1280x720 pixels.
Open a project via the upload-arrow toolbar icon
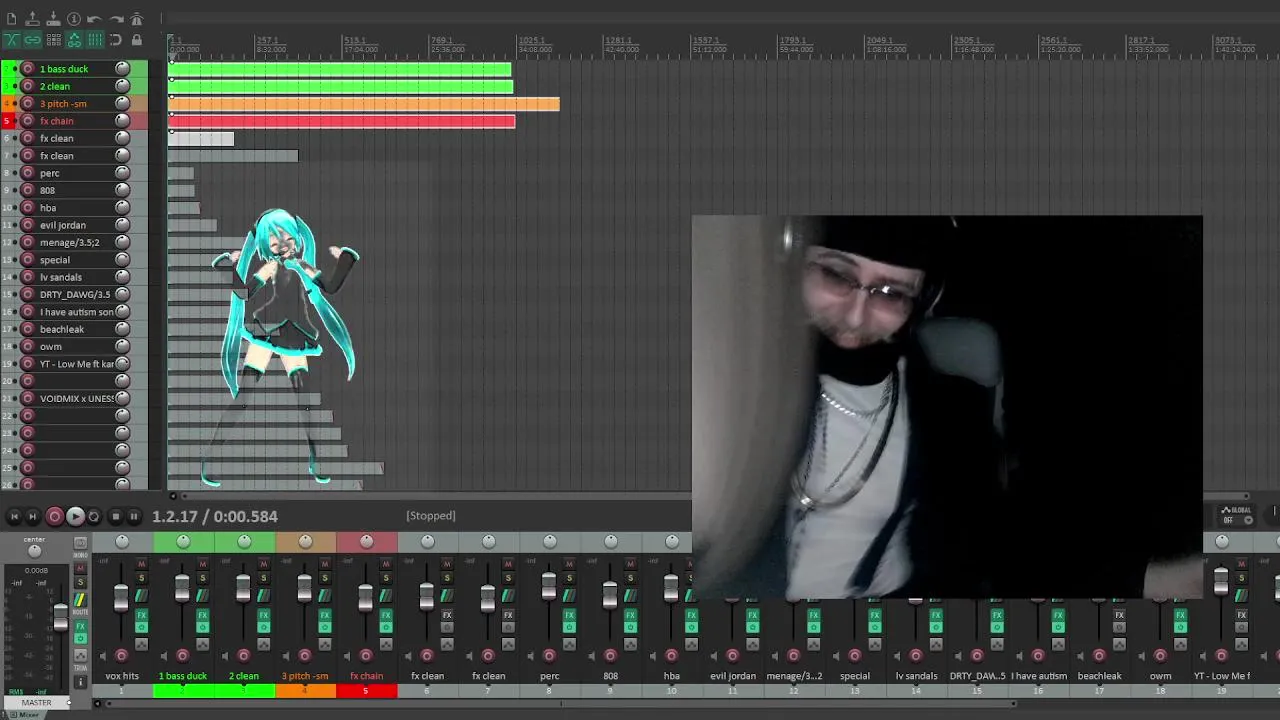(x=32, y=19)
